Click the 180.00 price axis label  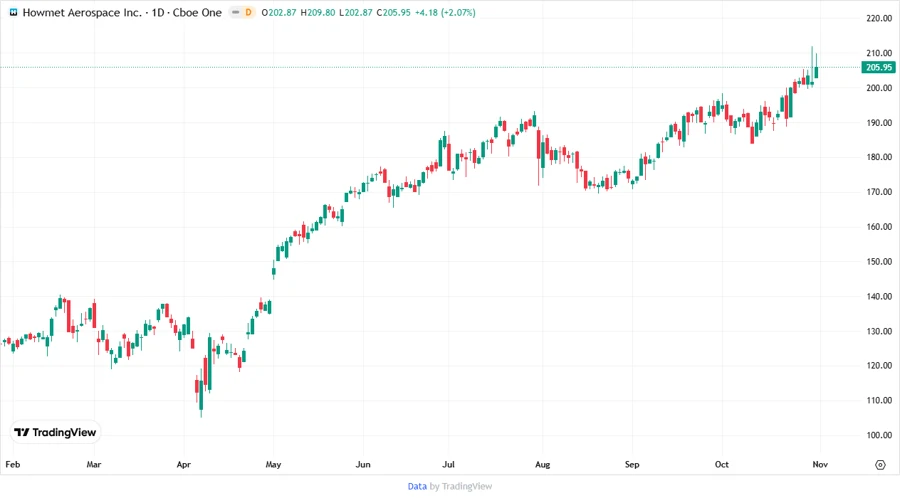click(879, 157)
